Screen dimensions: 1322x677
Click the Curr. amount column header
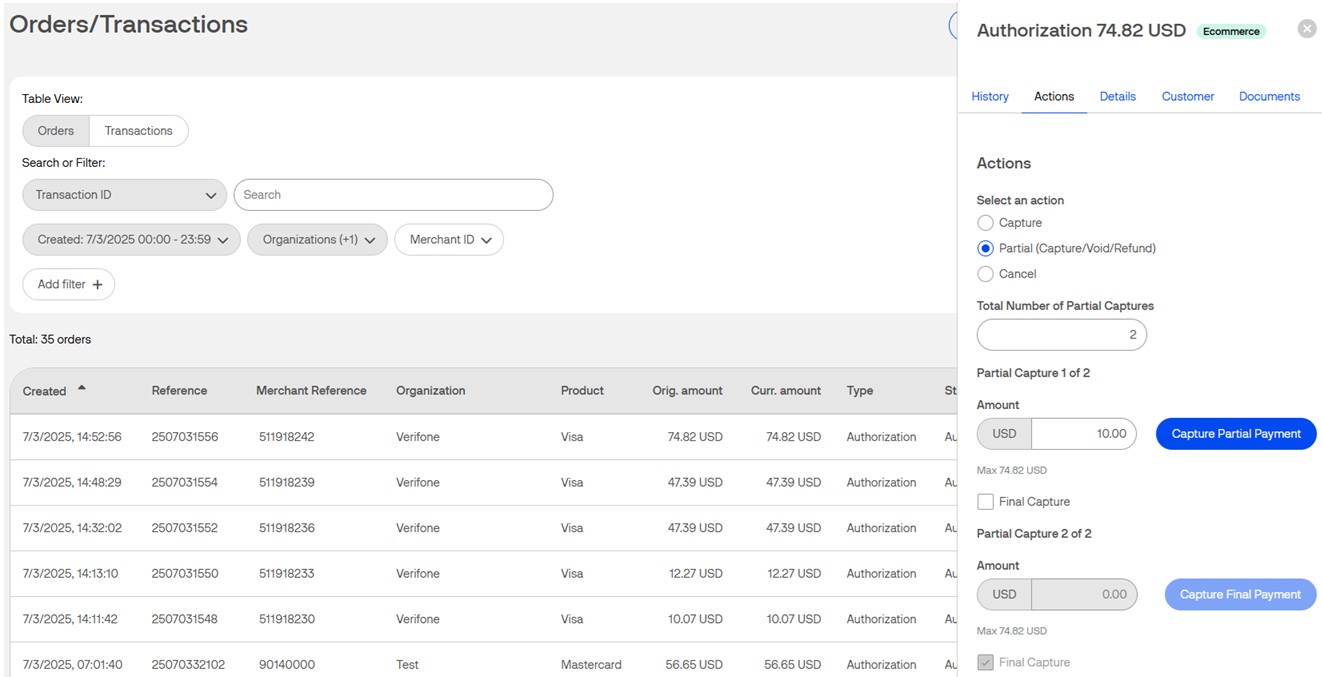[x=786, y=391]
